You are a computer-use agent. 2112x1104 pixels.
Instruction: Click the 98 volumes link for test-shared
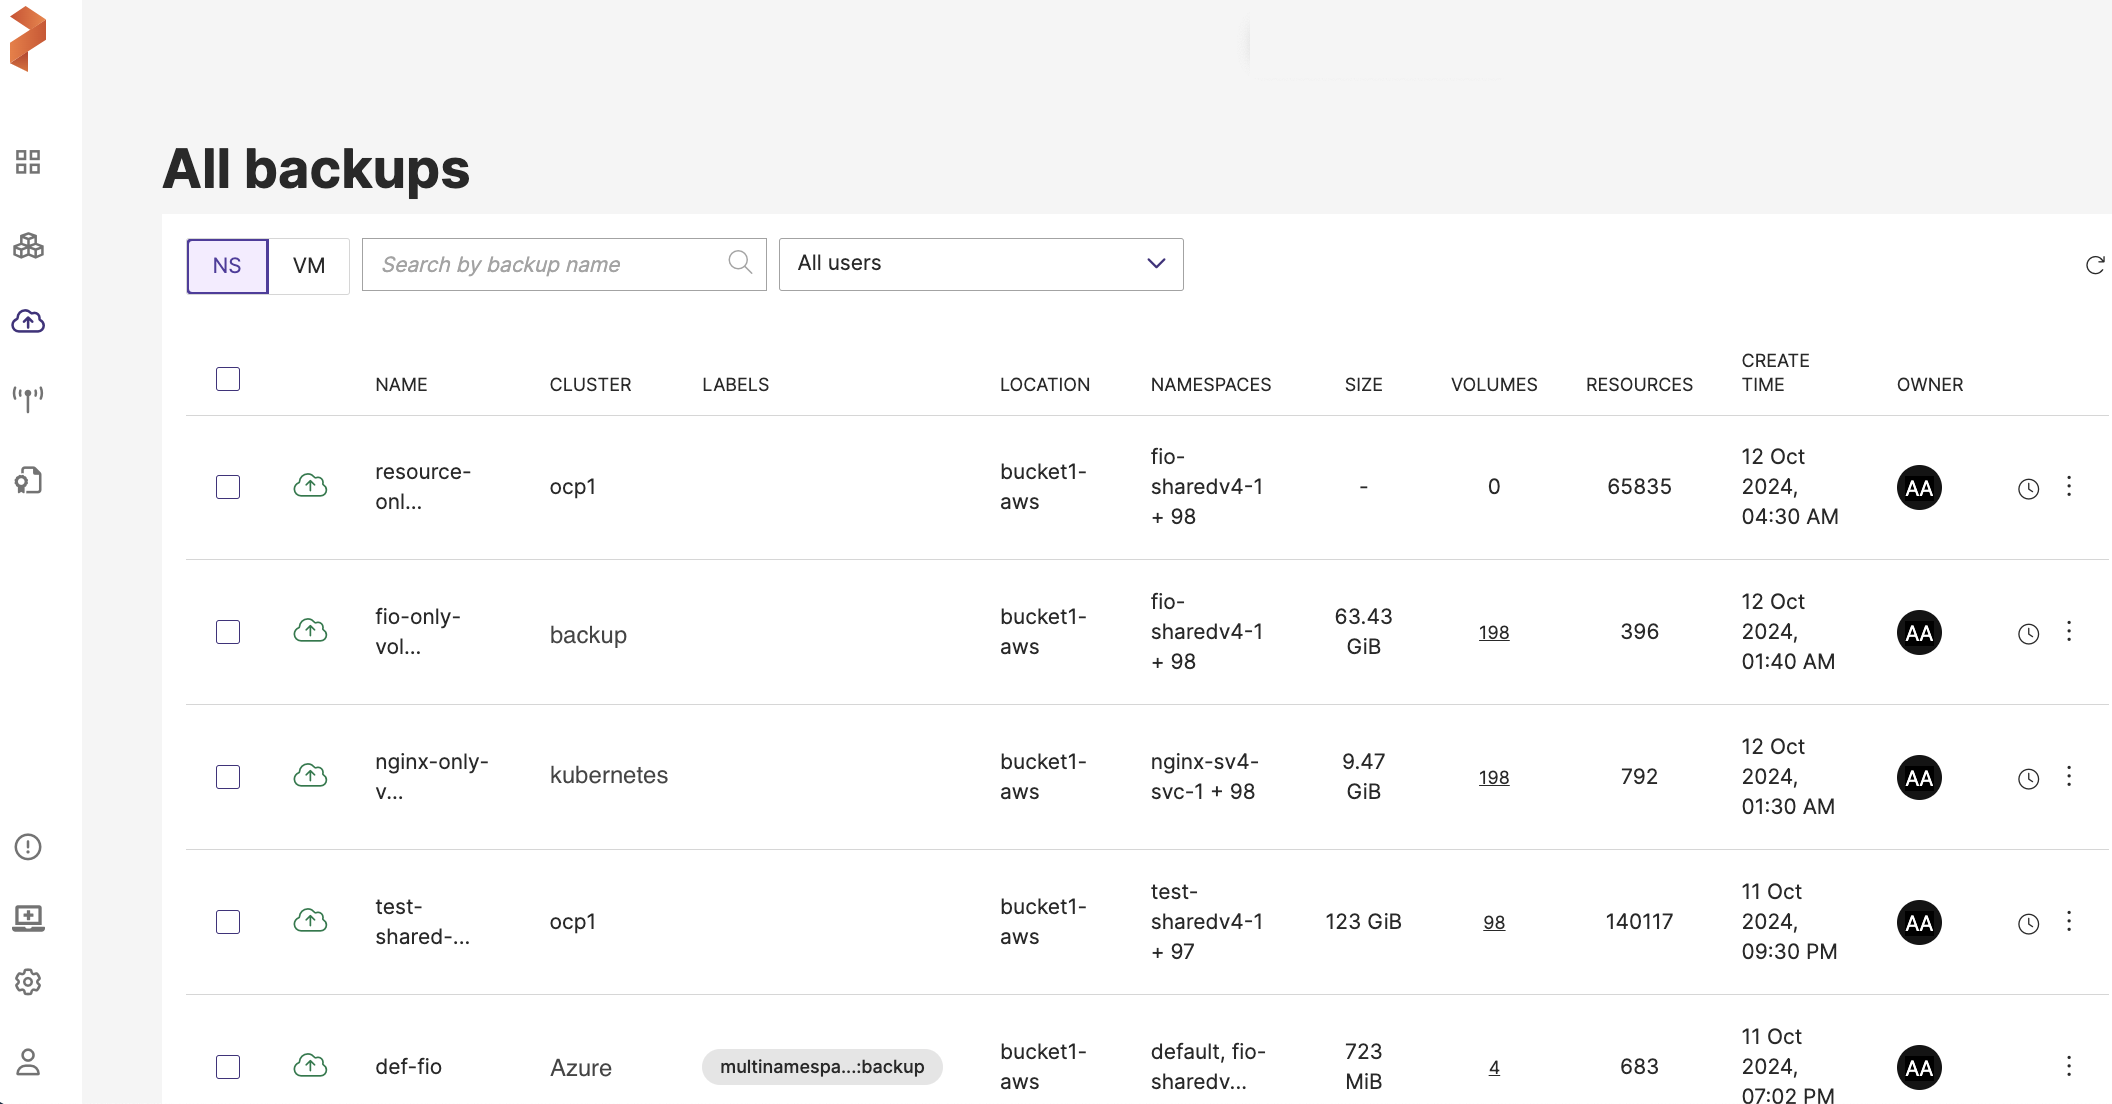(x=1494, y=923)
